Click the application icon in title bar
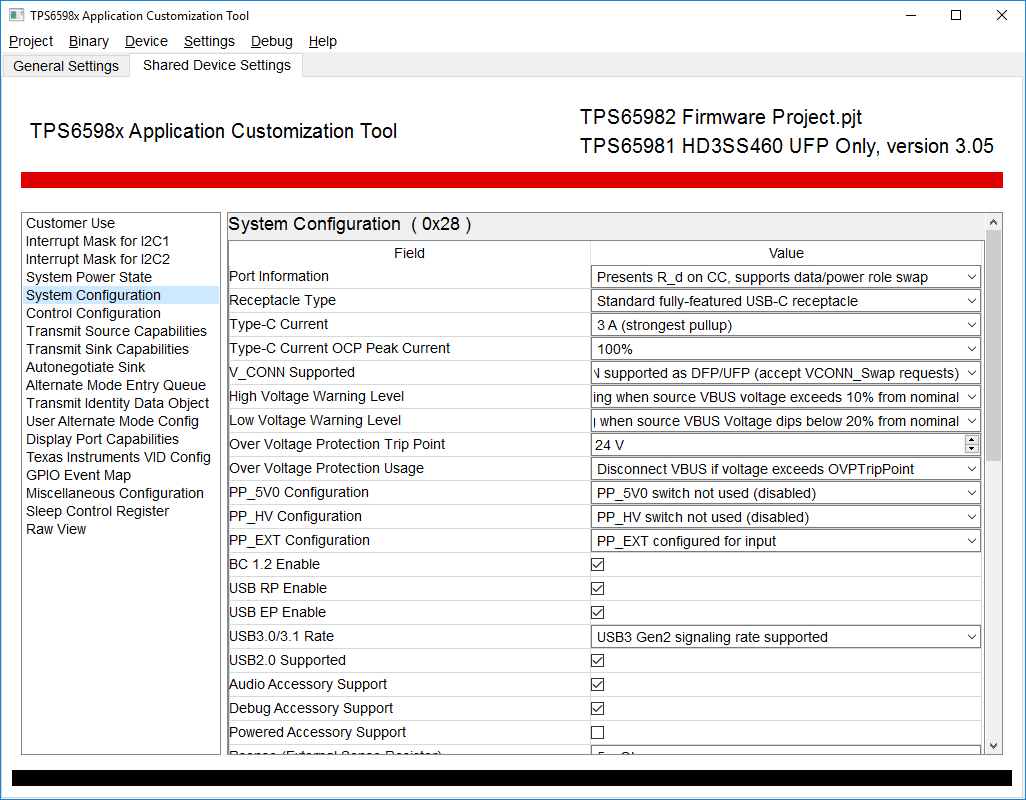The height and width of the screenshot is (800, 1026). pos(16,15)
